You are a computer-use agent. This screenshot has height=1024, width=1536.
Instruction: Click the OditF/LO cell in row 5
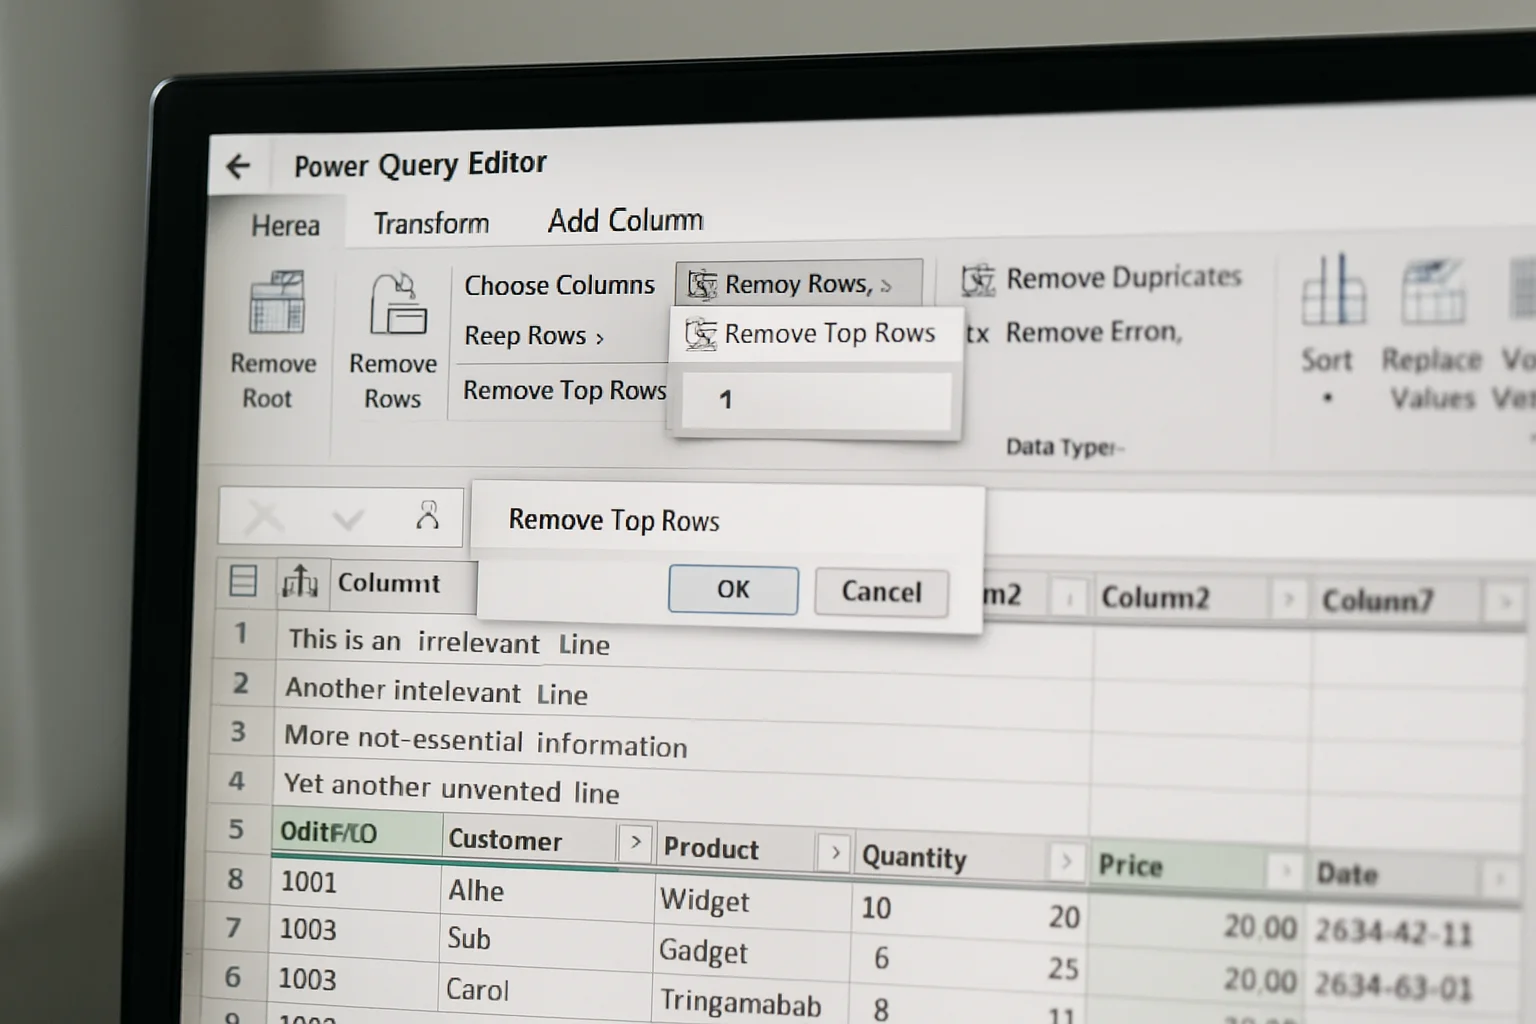point(357,832)
